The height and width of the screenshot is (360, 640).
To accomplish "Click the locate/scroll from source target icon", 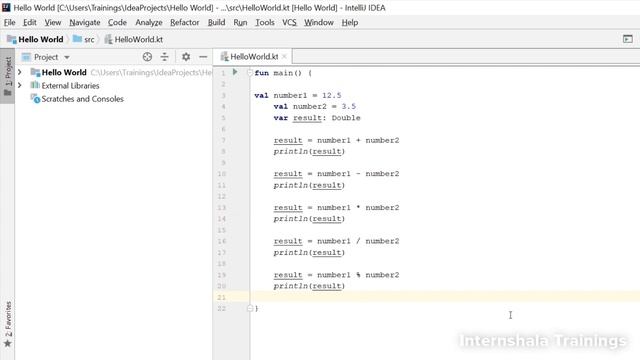I will (147, 57).
